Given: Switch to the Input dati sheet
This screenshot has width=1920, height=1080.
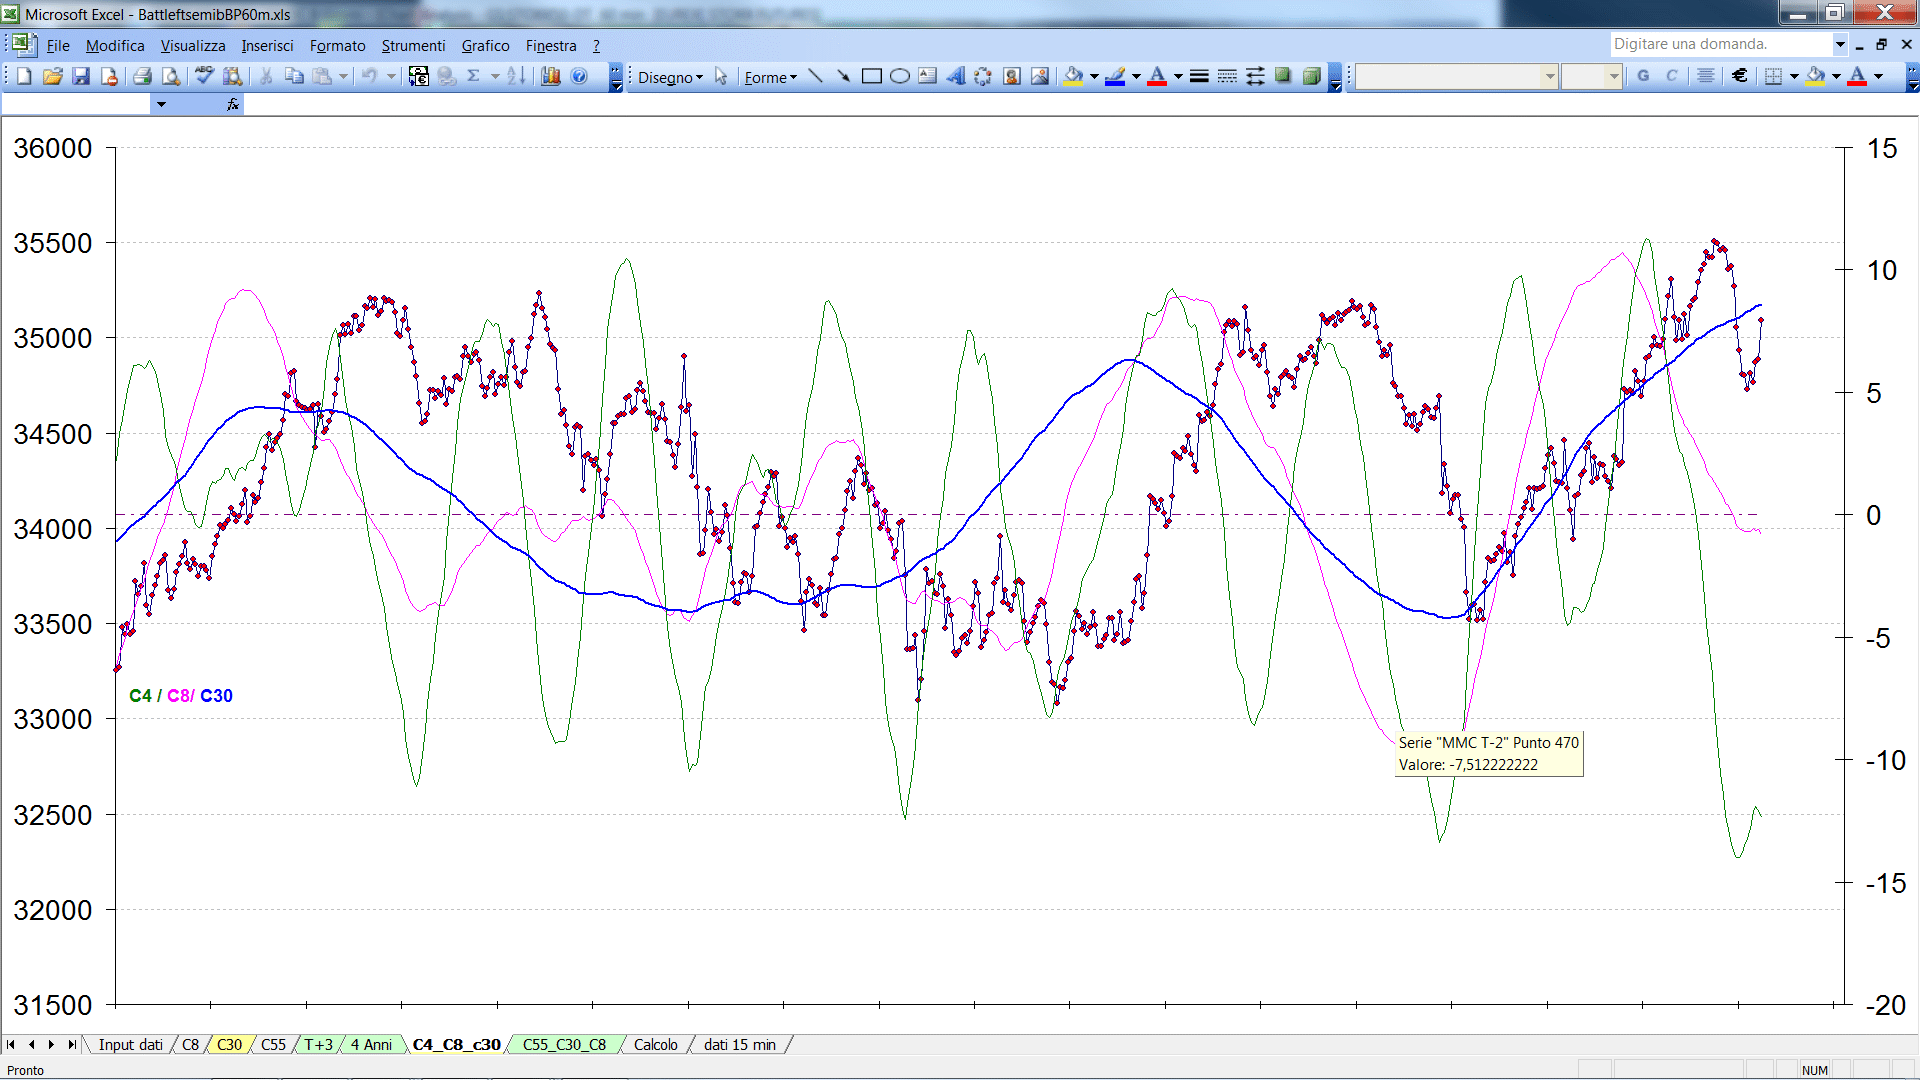Looking at the screenshot, I should coord(130,1045).
